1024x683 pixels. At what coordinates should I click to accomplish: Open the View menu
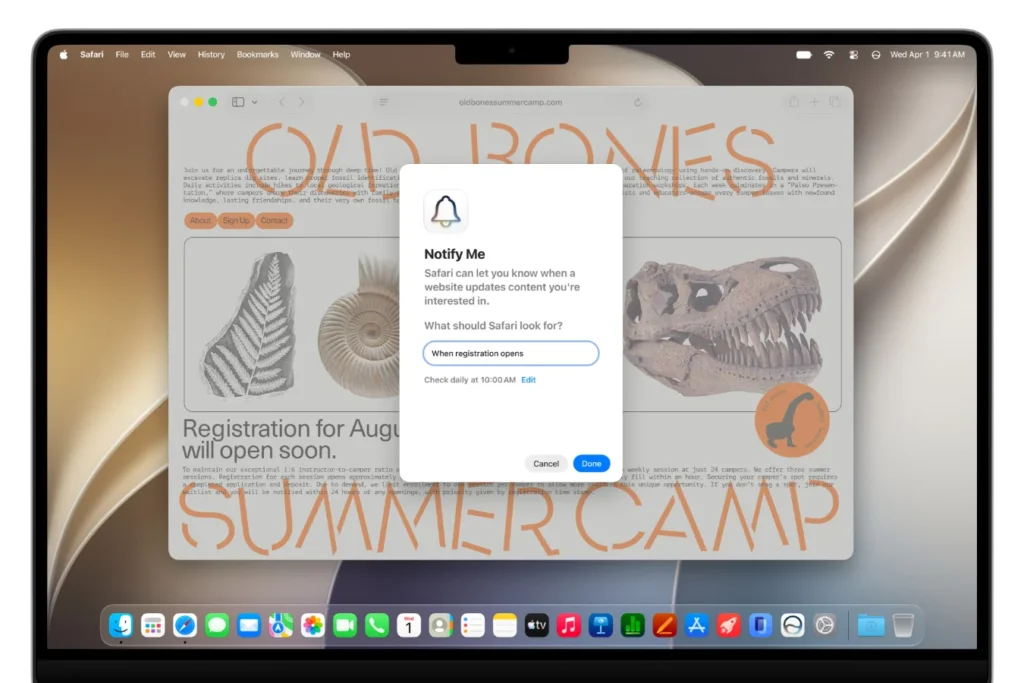click(x=176, y=55)
